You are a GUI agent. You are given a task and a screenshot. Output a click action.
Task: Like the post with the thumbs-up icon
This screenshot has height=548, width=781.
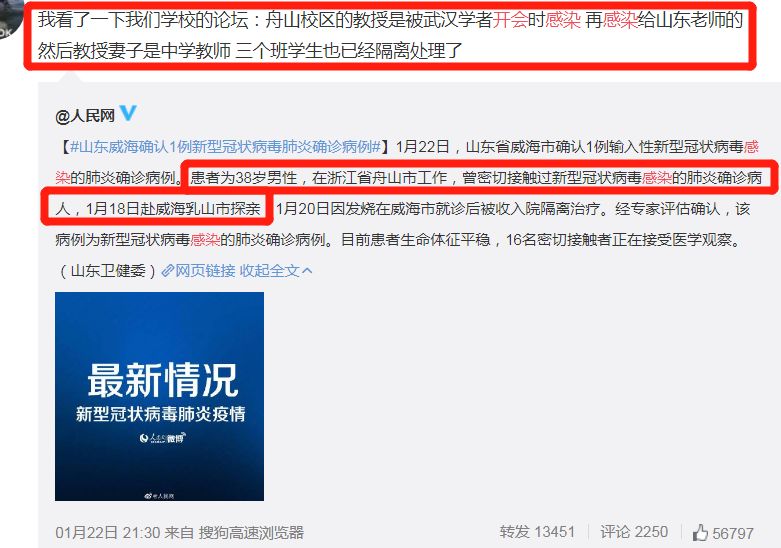[x=700, y=533]
